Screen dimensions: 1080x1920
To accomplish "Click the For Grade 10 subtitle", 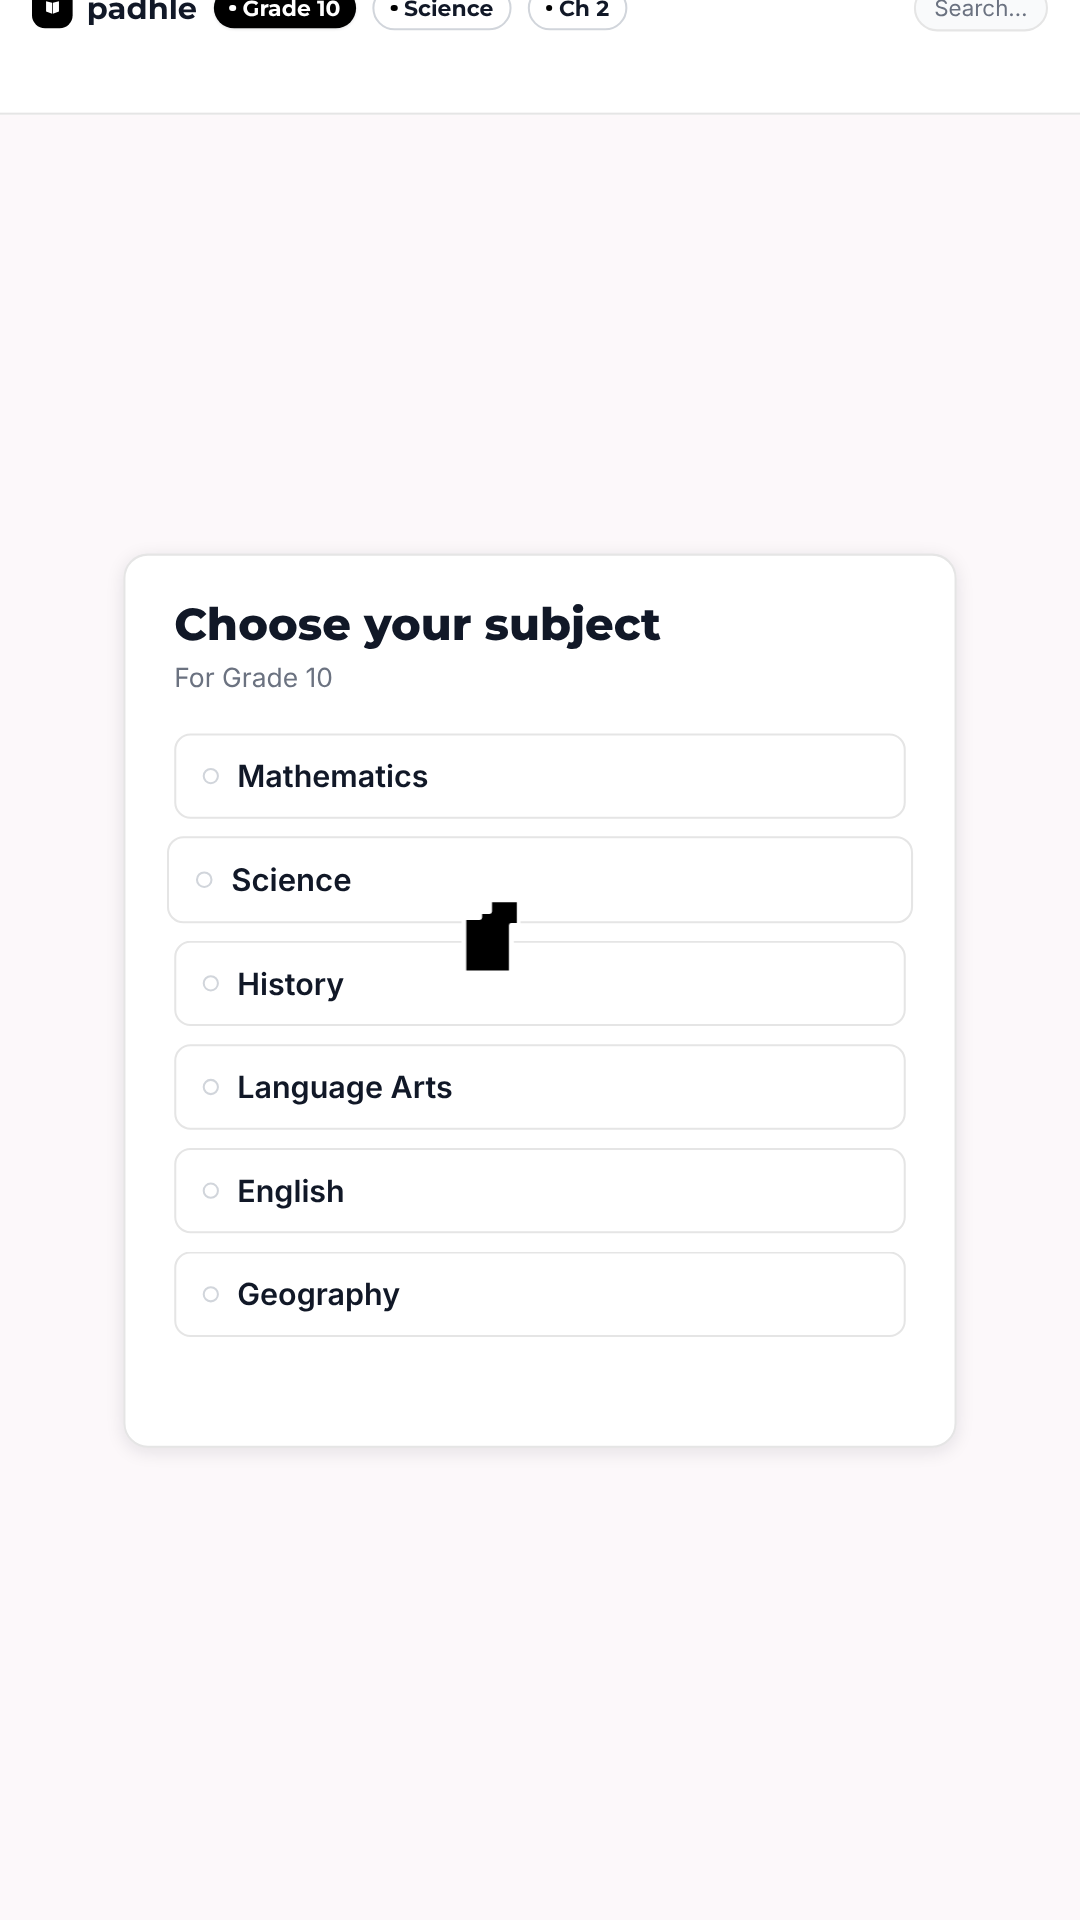I will click(253, 678).
